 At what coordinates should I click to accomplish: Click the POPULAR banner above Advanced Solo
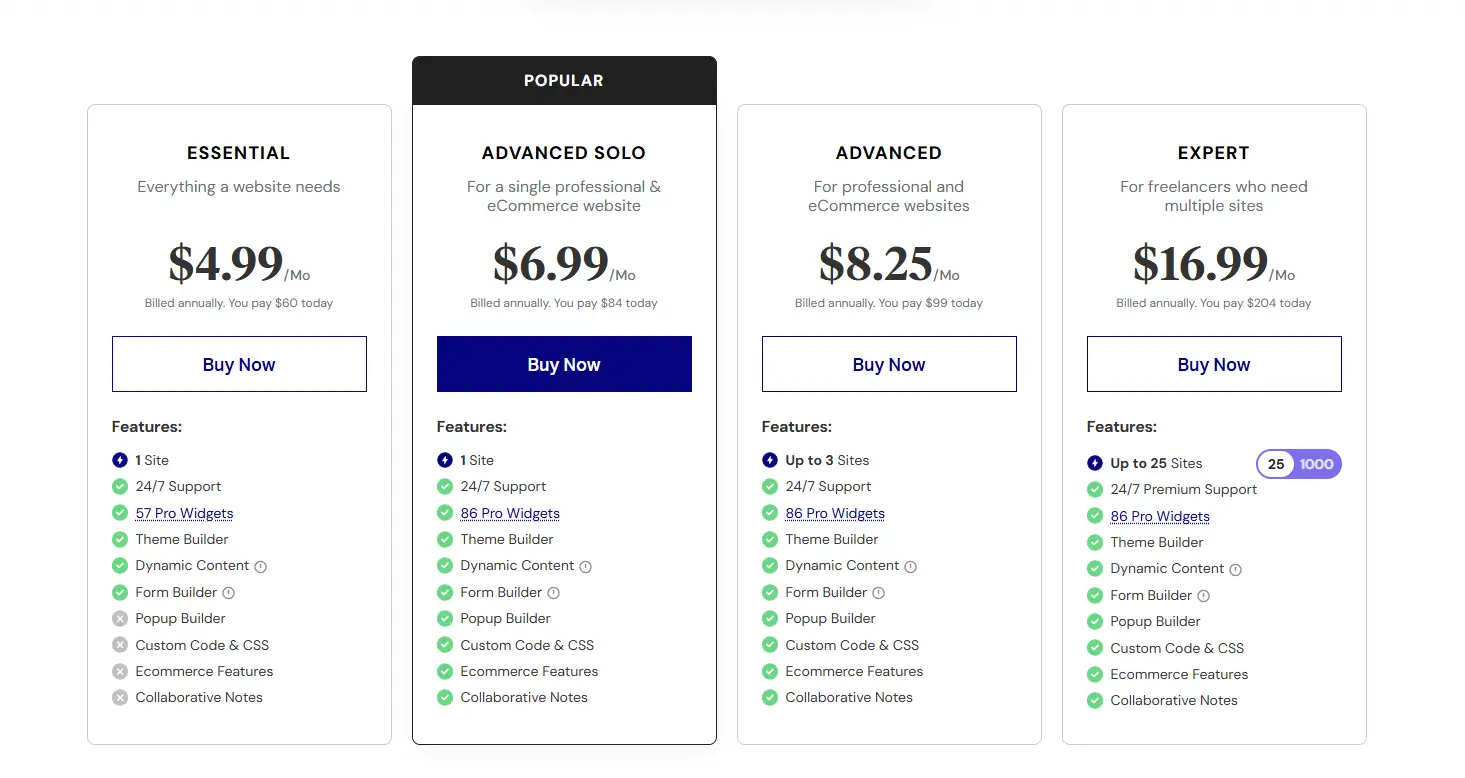(x=564, y=81)
